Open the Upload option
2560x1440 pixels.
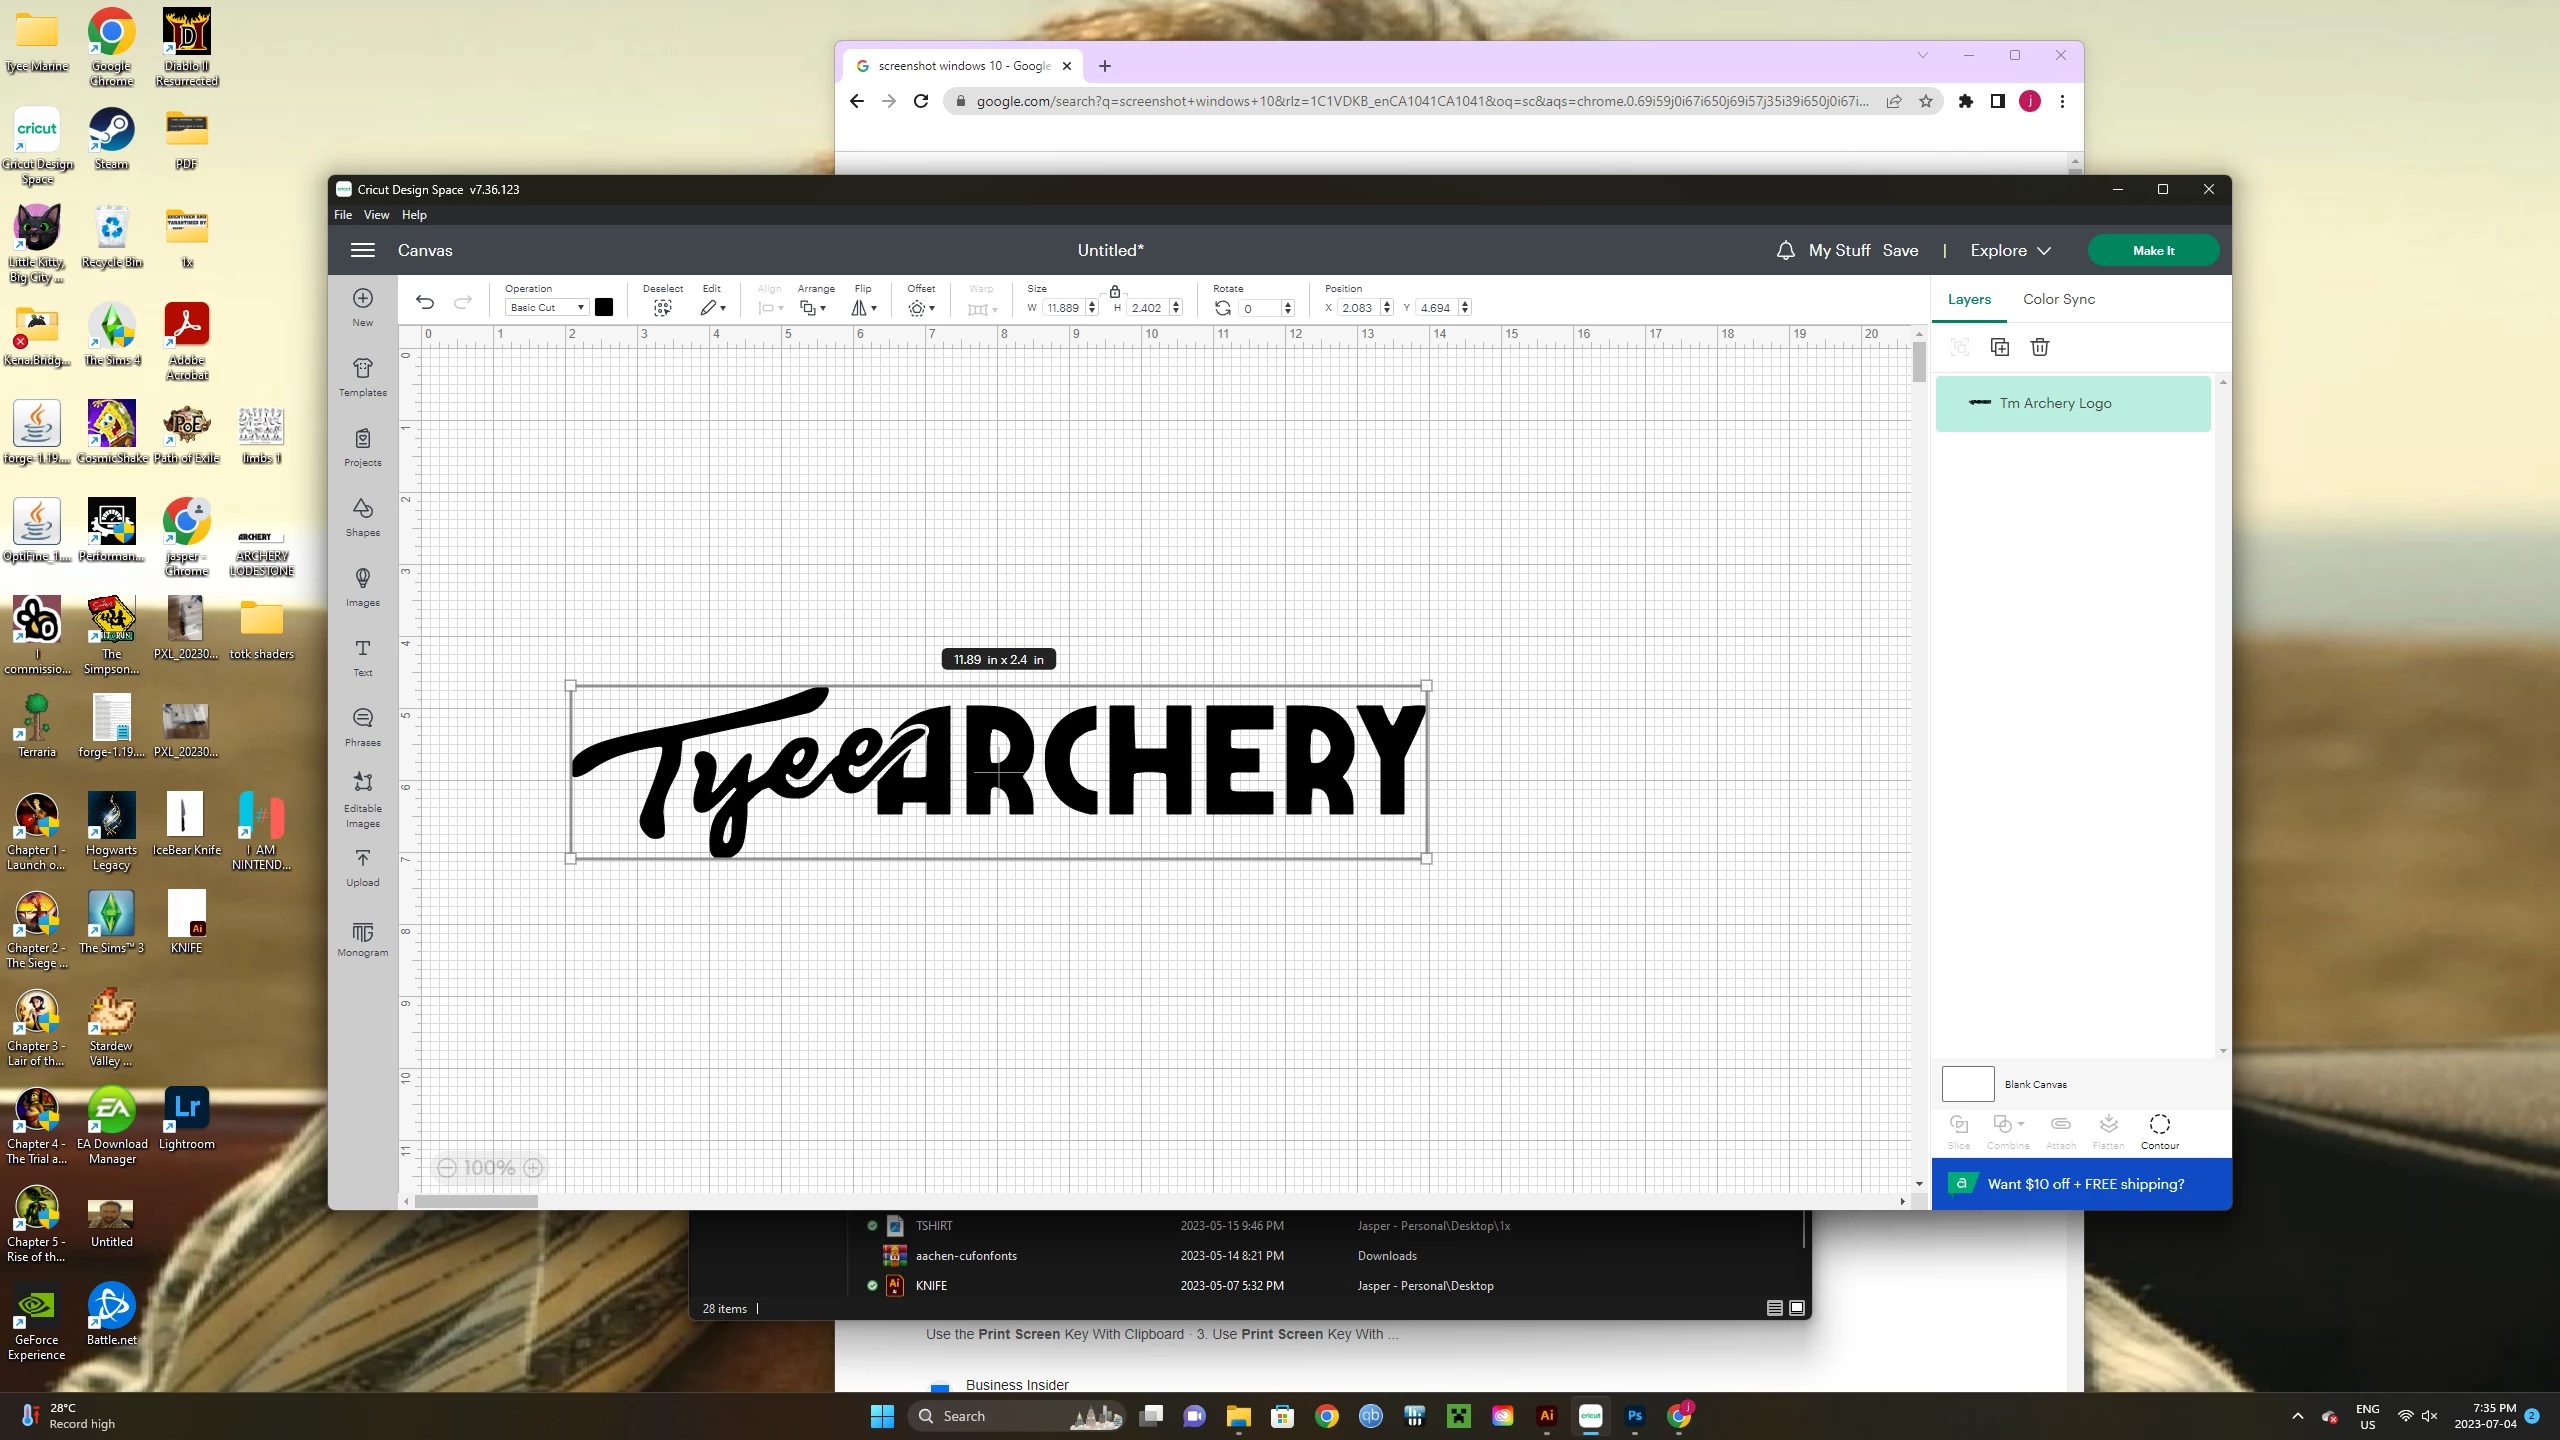(363, 866)
